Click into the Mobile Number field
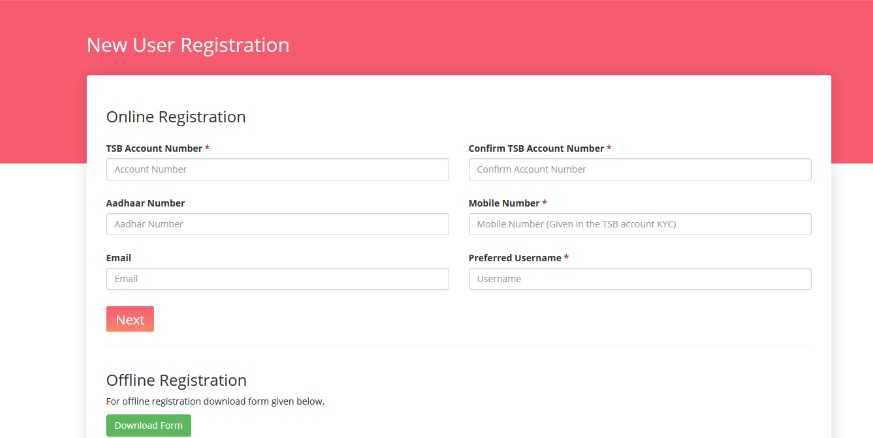873x438 pixels. [x=639, y=224]
